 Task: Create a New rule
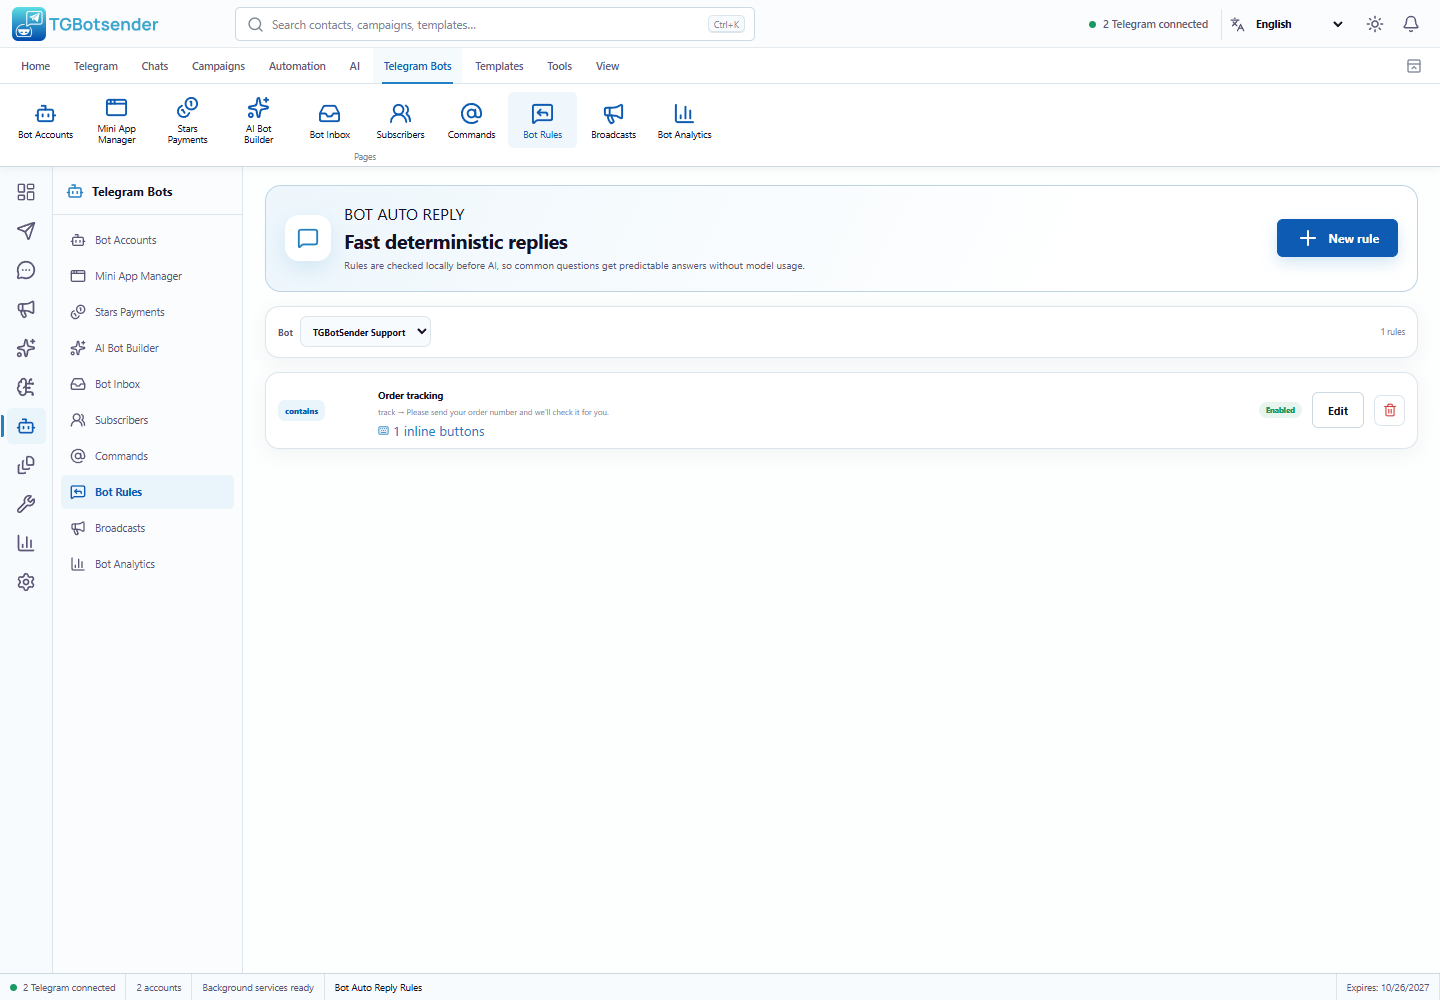(1337, 238)
